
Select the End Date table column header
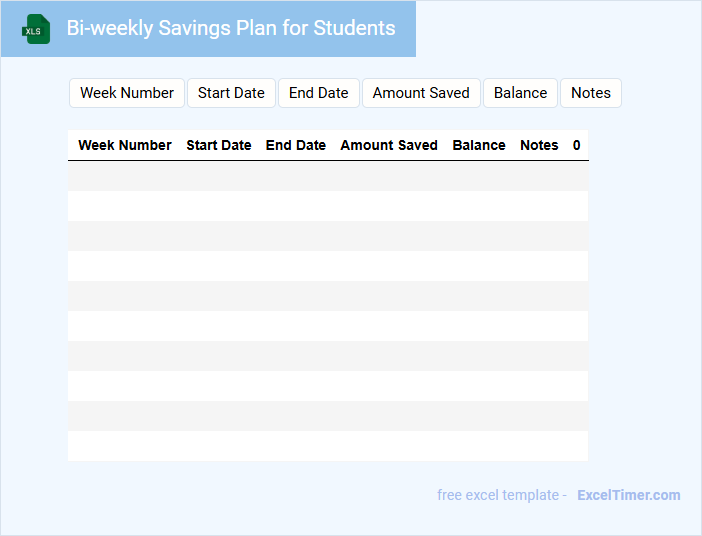(296, 145)
